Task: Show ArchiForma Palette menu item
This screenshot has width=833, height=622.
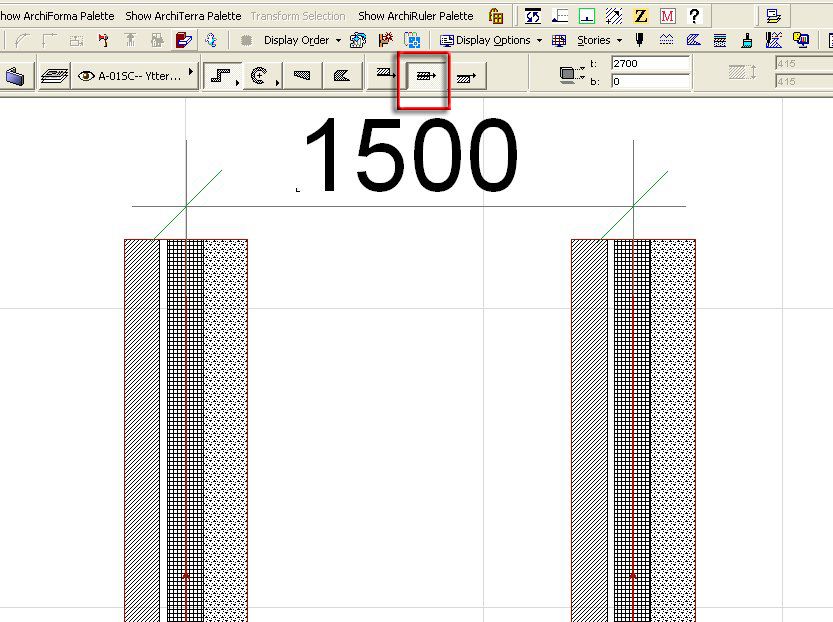Action: click(57, 16)
